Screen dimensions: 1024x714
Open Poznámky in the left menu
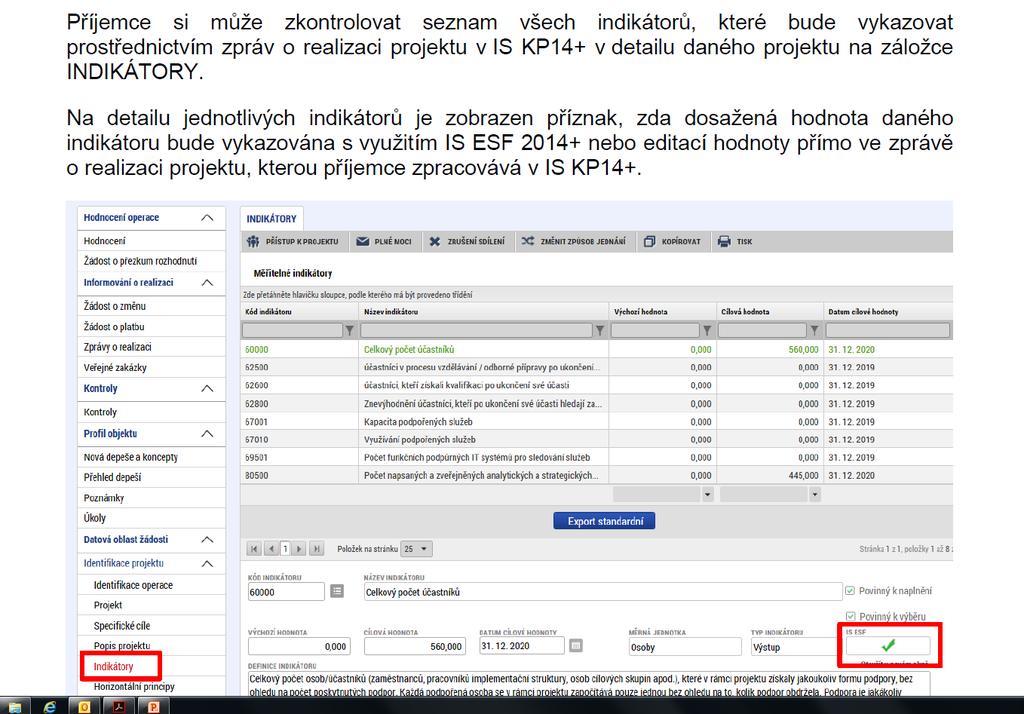[104, 498]
